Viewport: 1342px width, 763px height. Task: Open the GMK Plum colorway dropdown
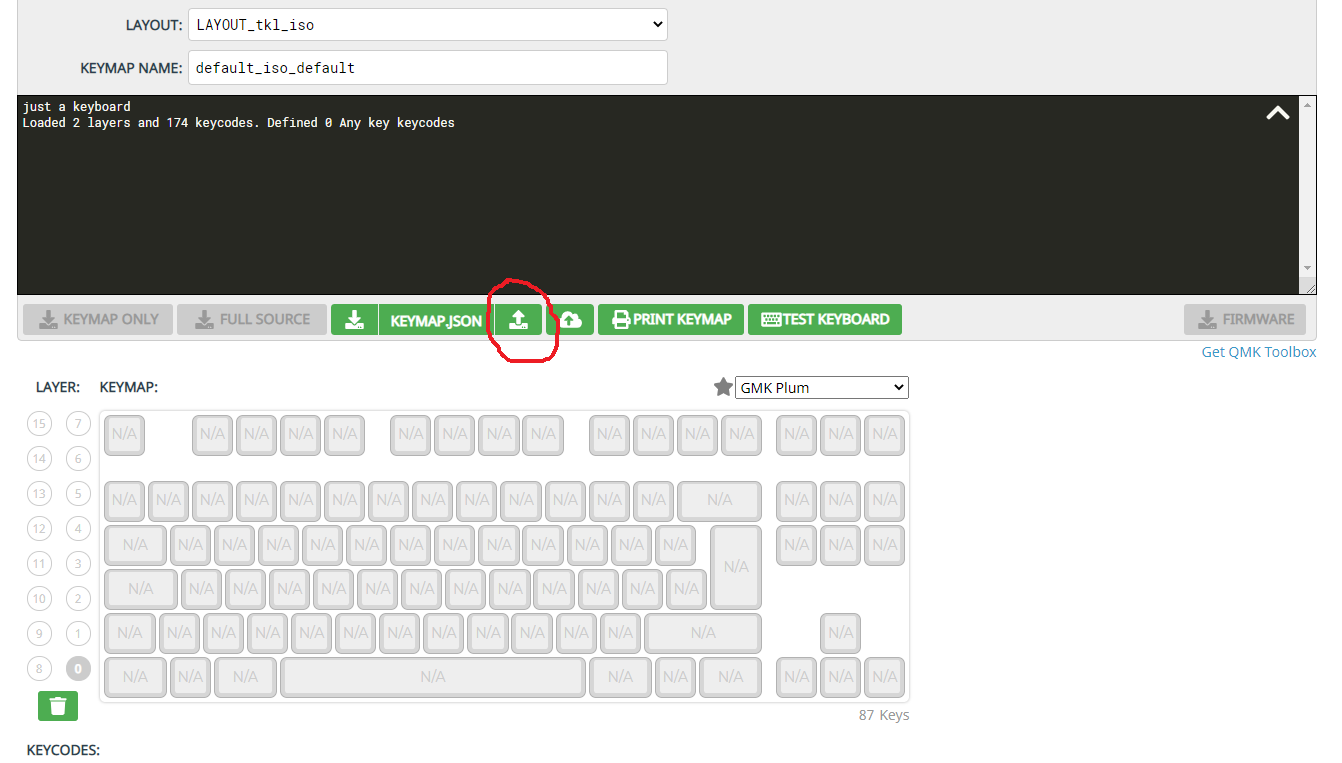[821, 387]
